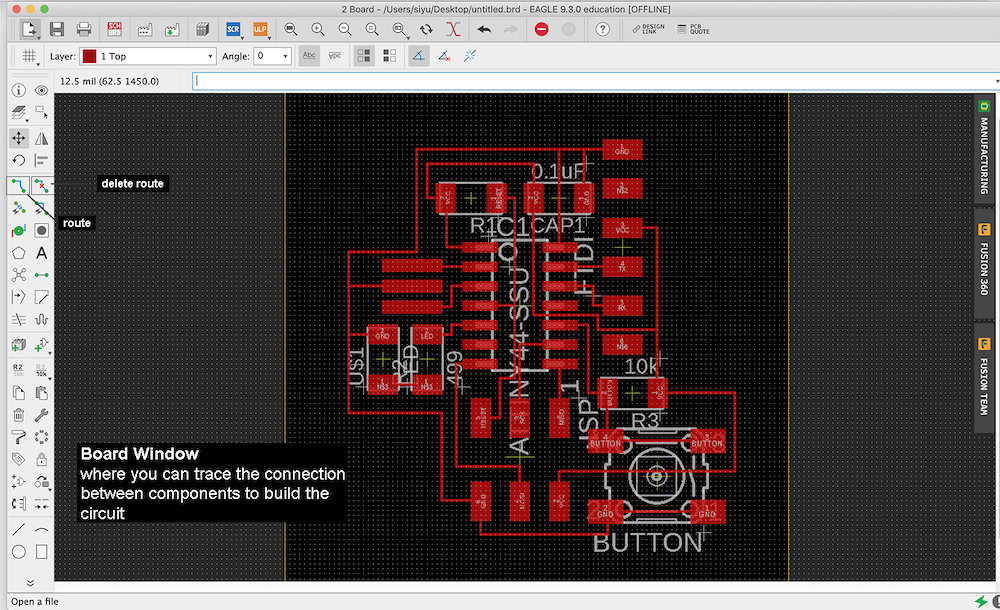Viewport: 1000px width, 610px height.
Task: Select the Lock padlock tool
Action: (x=41, y=459)
